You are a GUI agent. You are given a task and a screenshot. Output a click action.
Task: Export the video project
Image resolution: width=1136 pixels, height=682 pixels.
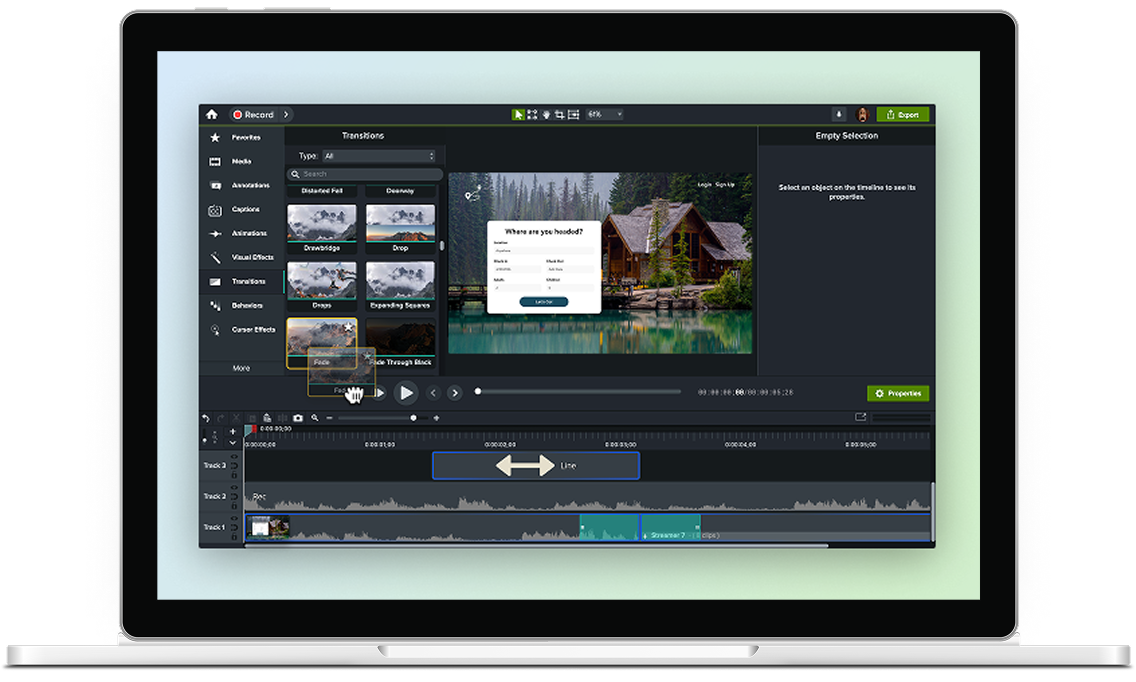pos(903,115)
